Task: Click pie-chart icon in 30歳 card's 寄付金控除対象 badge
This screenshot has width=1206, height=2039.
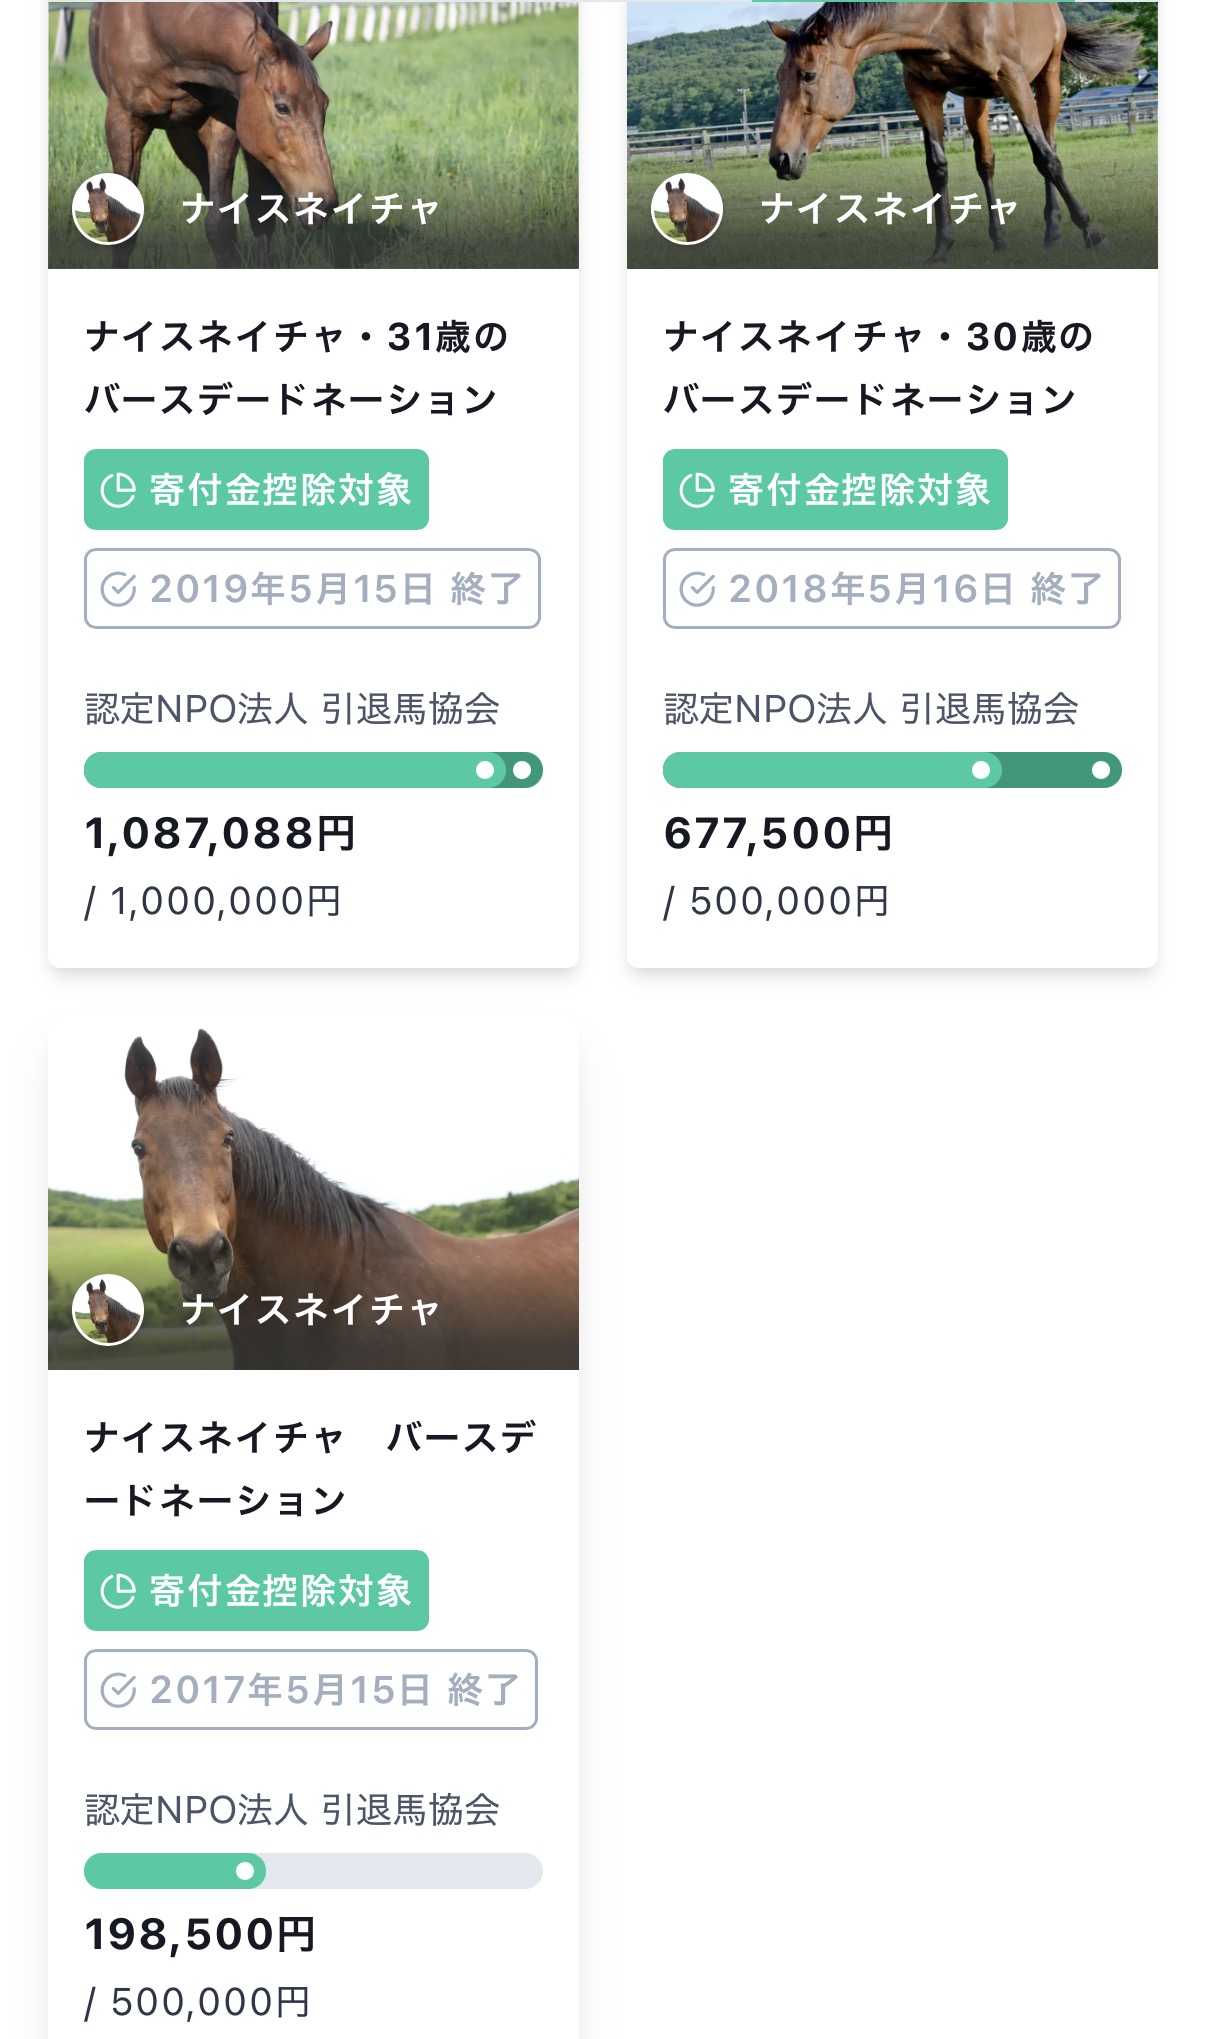Action: tap(697, 490)
